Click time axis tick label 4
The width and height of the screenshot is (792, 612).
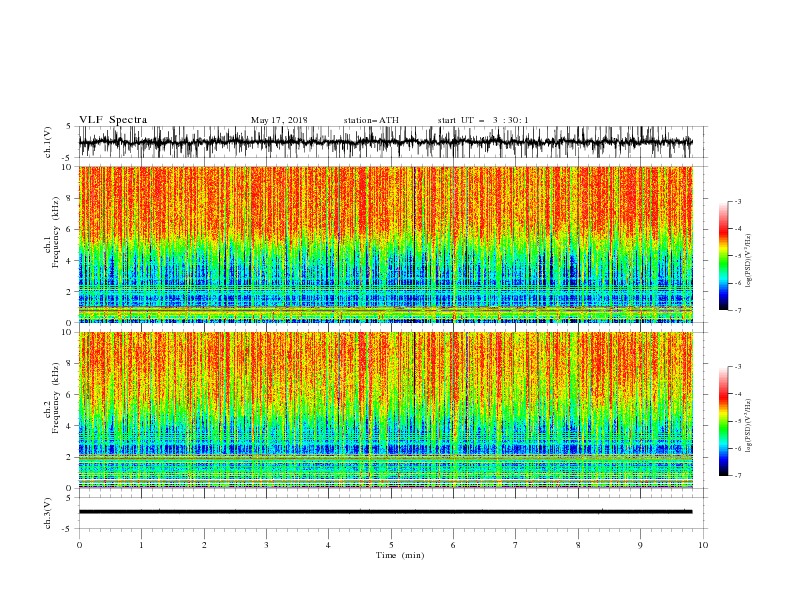(x=329, y=545)
